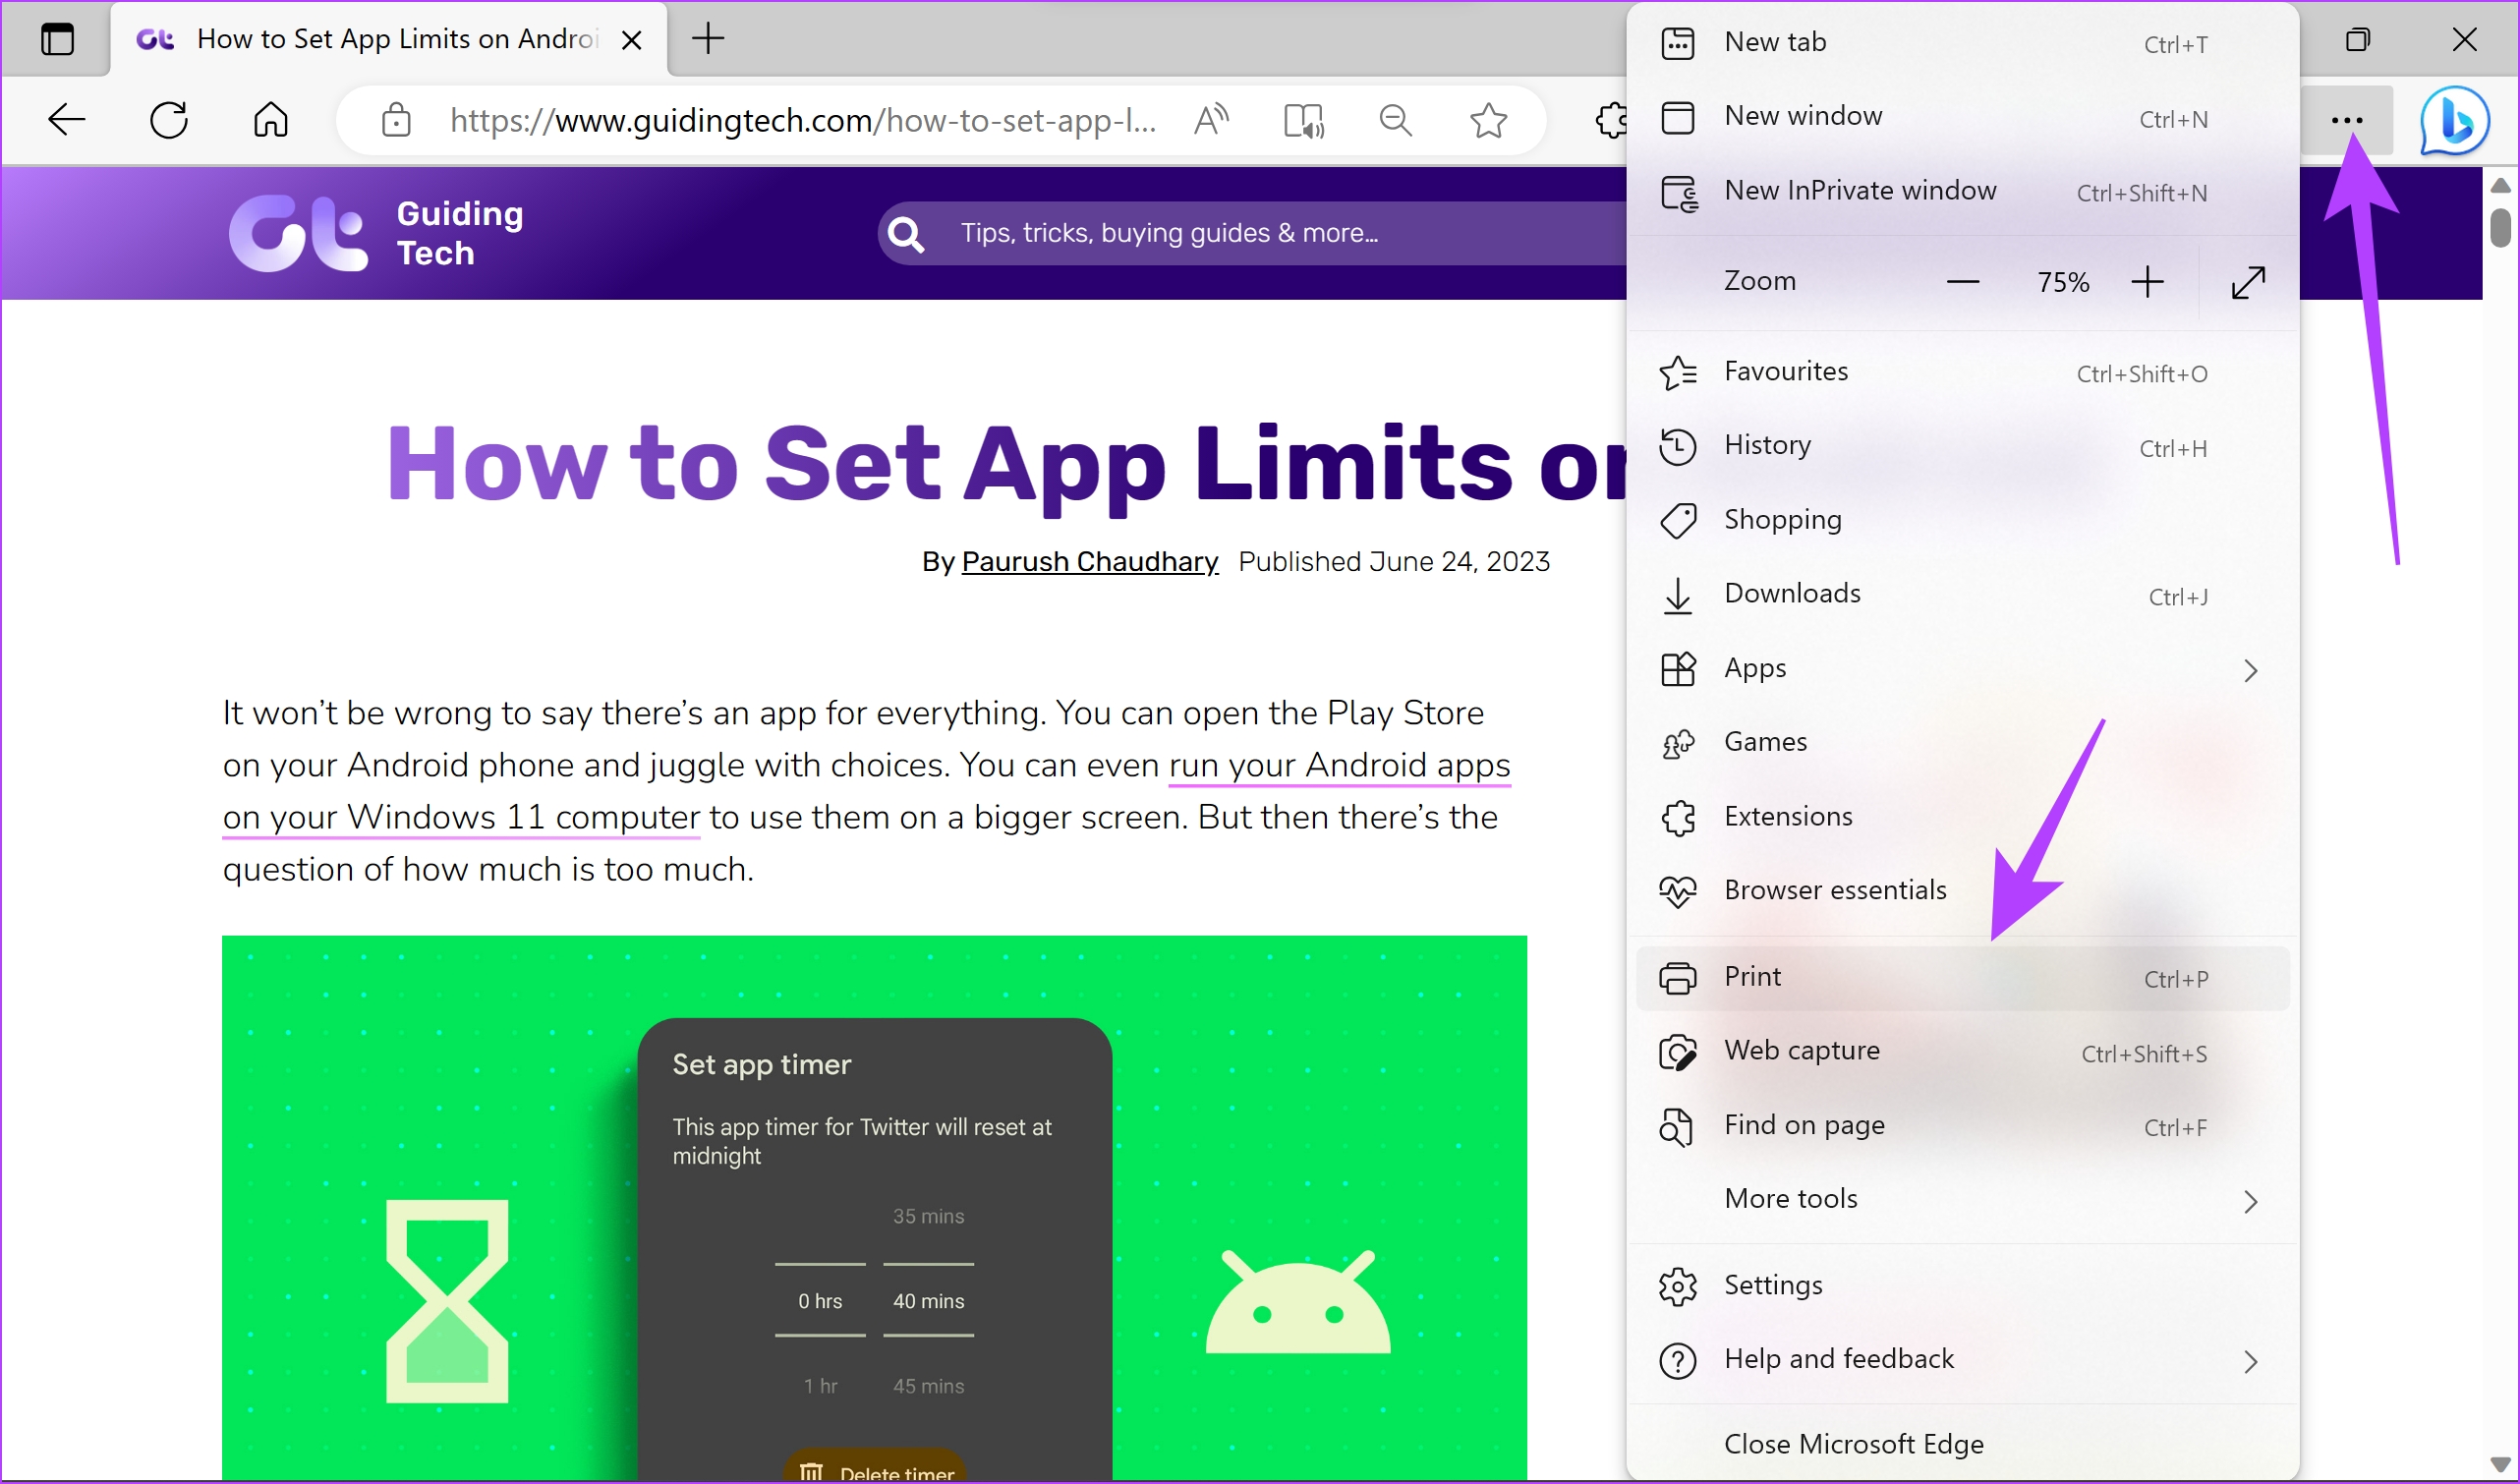Enter Immersive Reader mode
This screenshot has height=1484, width=2520.
[1303, 121]
